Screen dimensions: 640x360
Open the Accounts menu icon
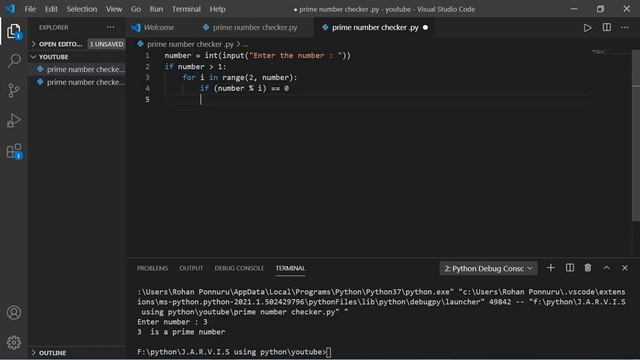[x=14, y=313]
